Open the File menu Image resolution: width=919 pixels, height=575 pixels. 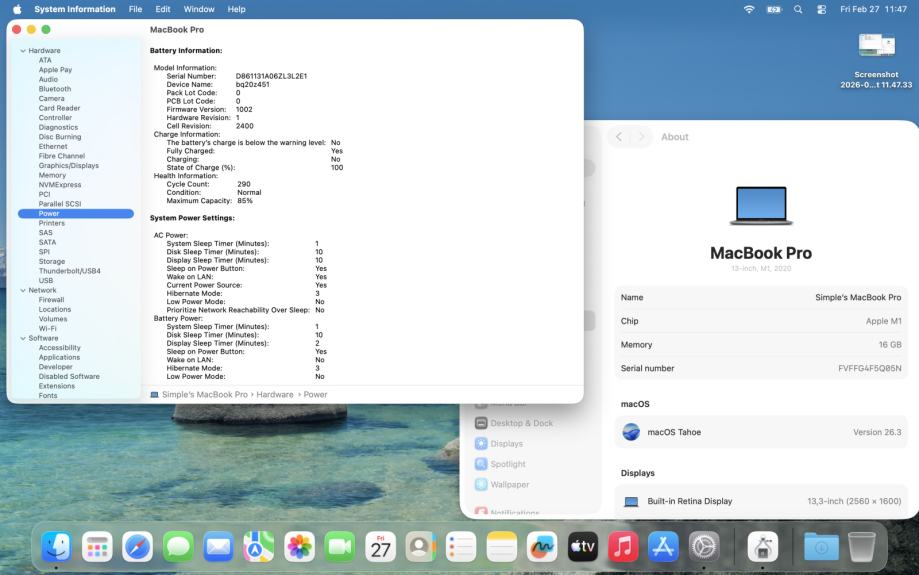pos(135,9)
